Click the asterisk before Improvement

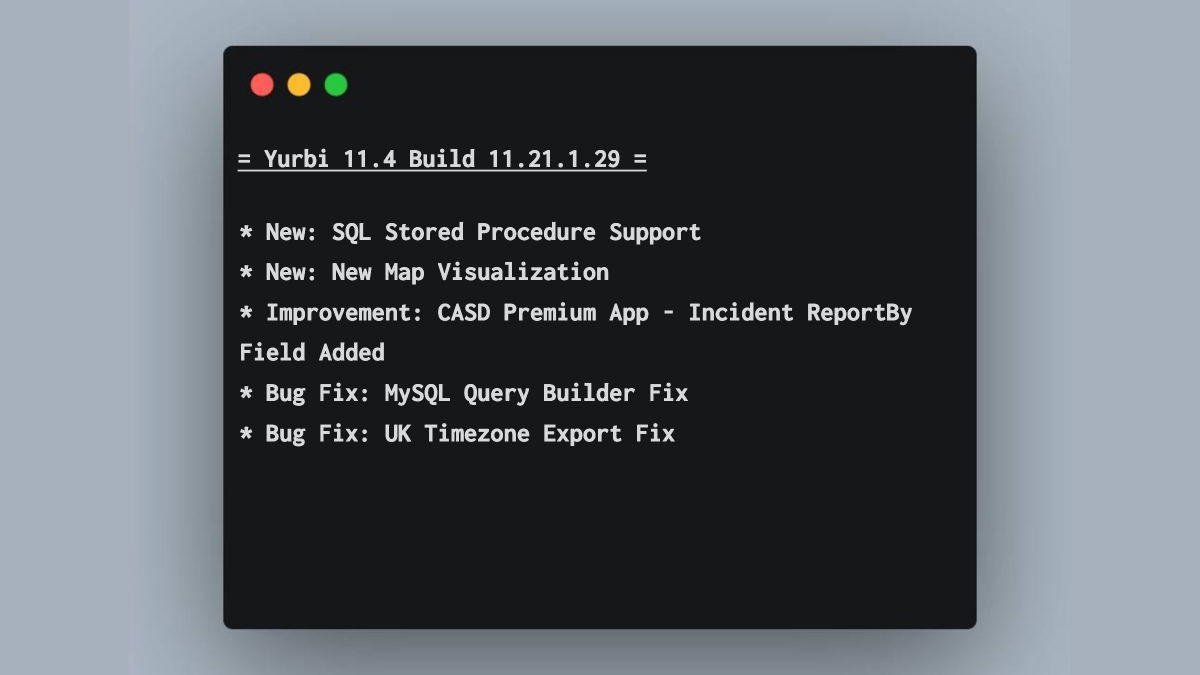coord(246,313)
